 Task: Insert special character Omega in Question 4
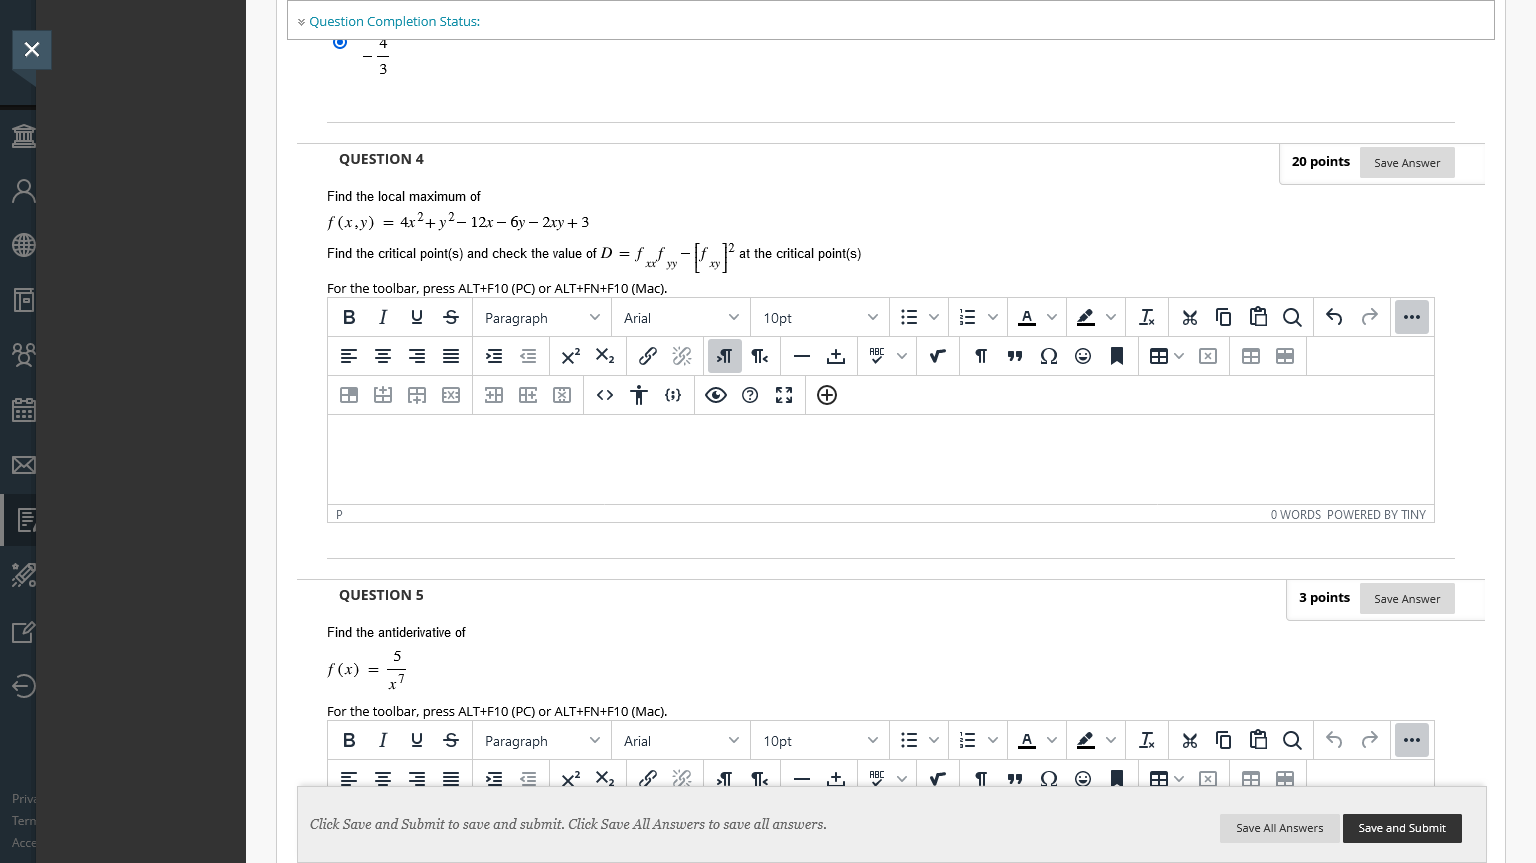(x=1049, y=356)
